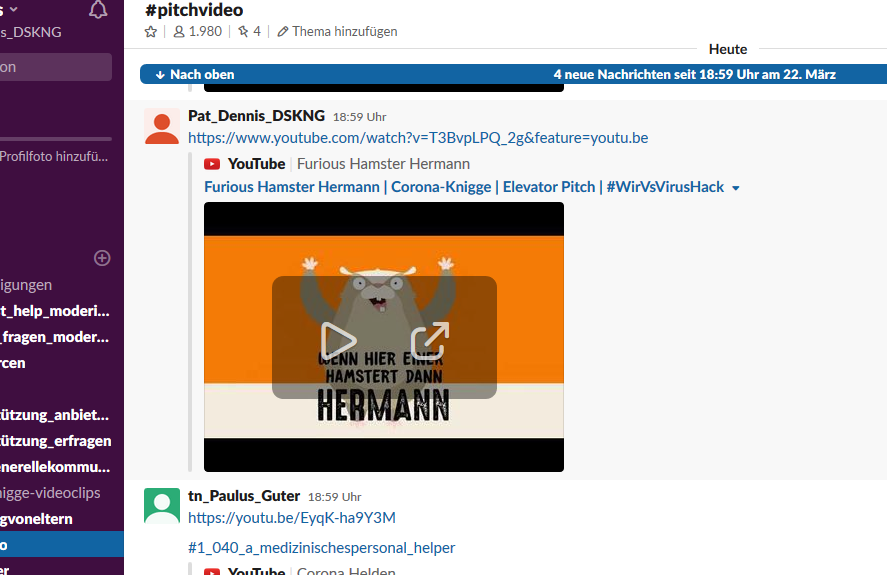Select igge-videoclips channel in sidebar
The width and height of the screenshot is (887, 575).
[51, 494]
